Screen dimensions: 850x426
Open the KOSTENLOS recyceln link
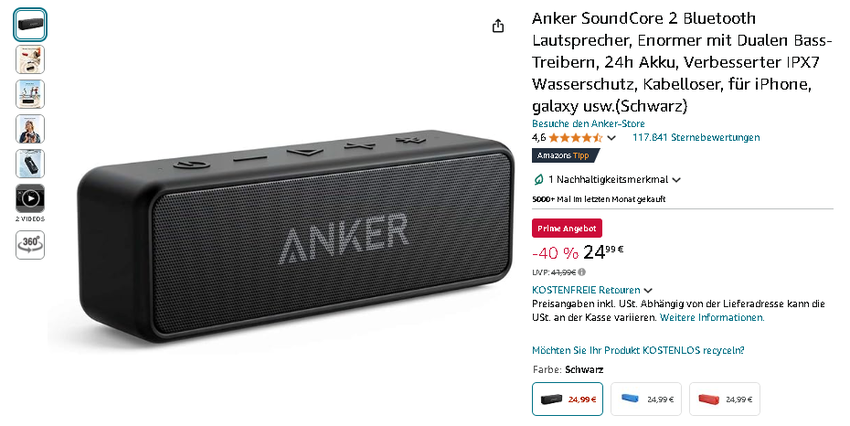point(638,350)
